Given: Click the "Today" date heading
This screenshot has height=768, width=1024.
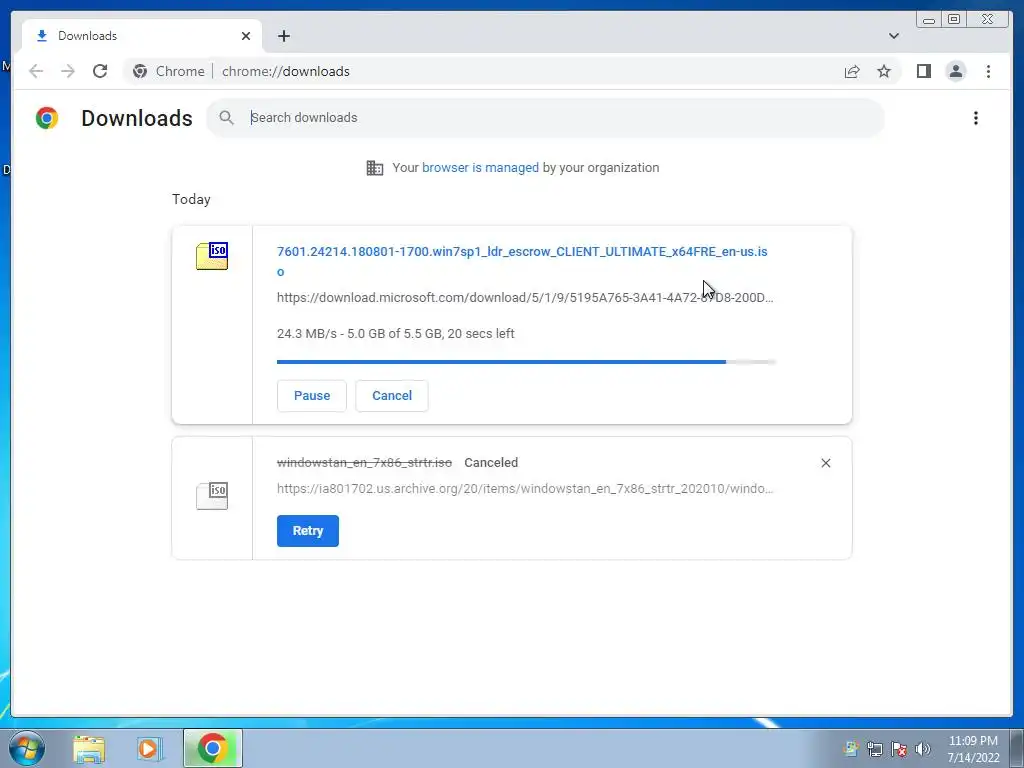Looking at the screenshot, I should tap(191, 200).
